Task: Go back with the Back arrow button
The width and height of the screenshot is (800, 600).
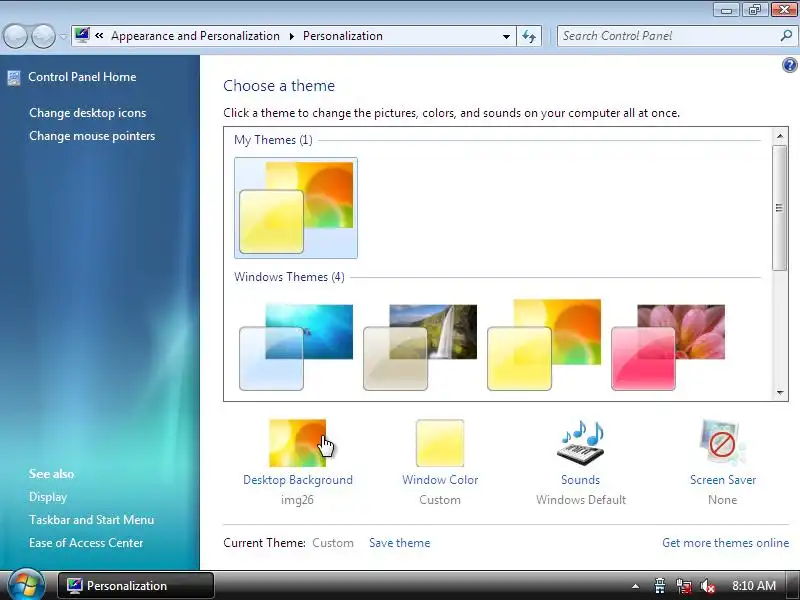Action: 15,36
